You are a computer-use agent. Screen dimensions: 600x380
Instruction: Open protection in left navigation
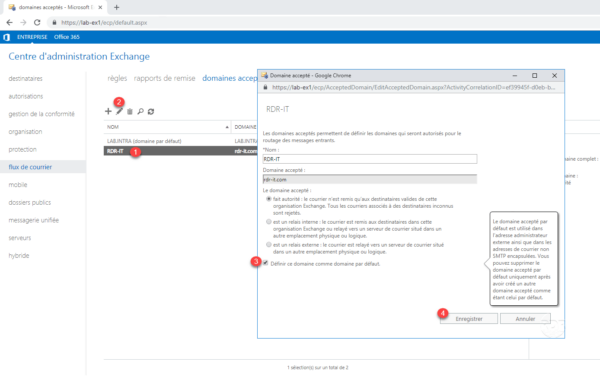(x=23, y=149)
